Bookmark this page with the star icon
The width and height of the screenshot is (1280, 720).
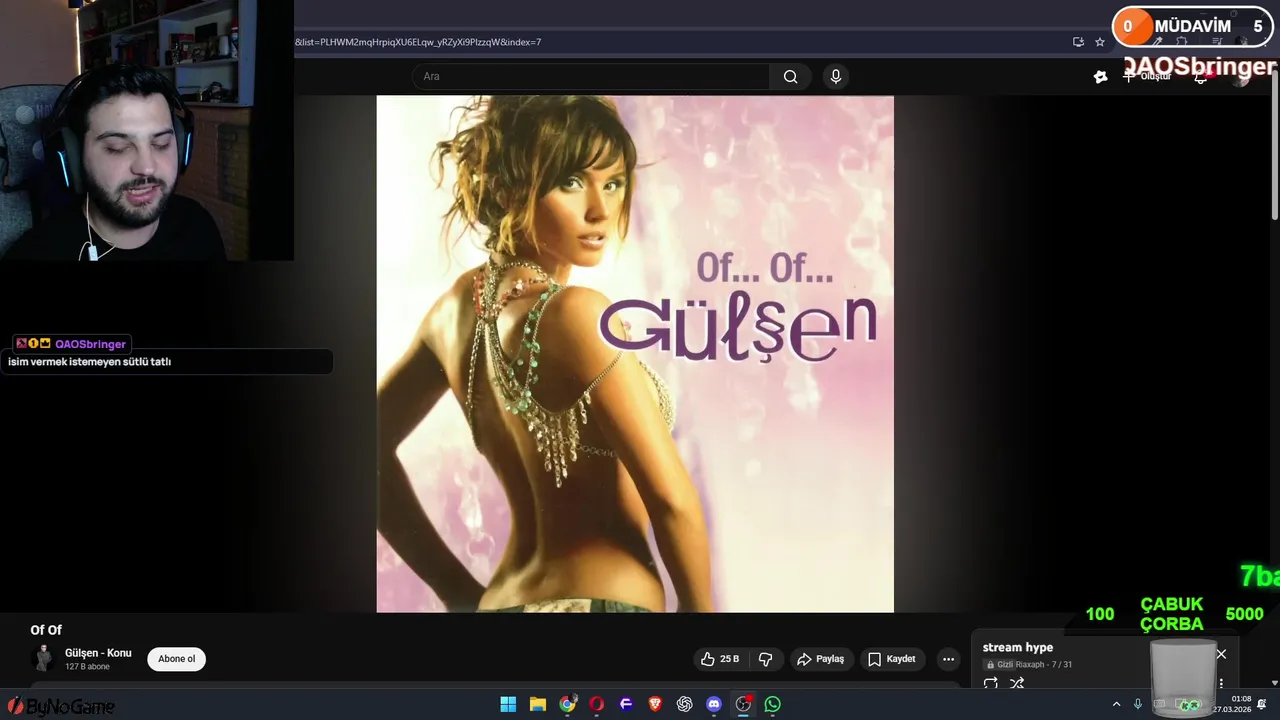click(x=1100, y=42)
